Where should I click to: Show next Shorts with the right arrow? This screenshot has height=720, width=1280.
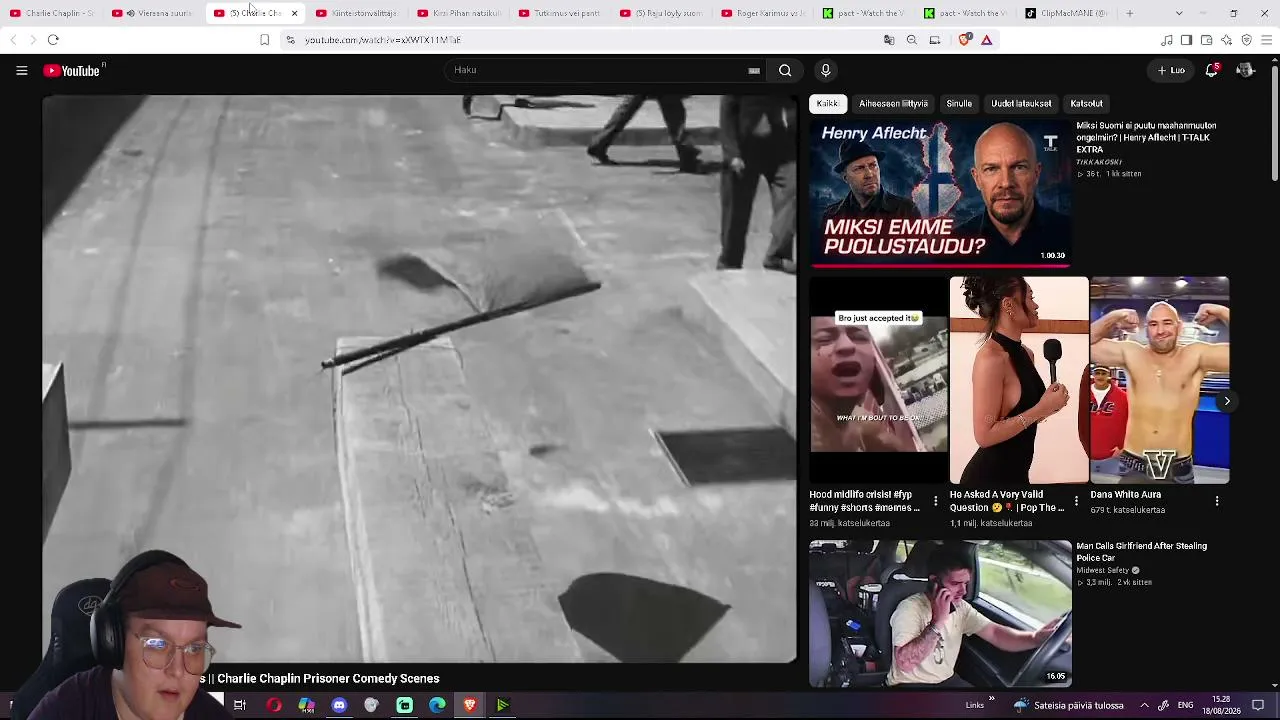click(x=1227, y=401)
